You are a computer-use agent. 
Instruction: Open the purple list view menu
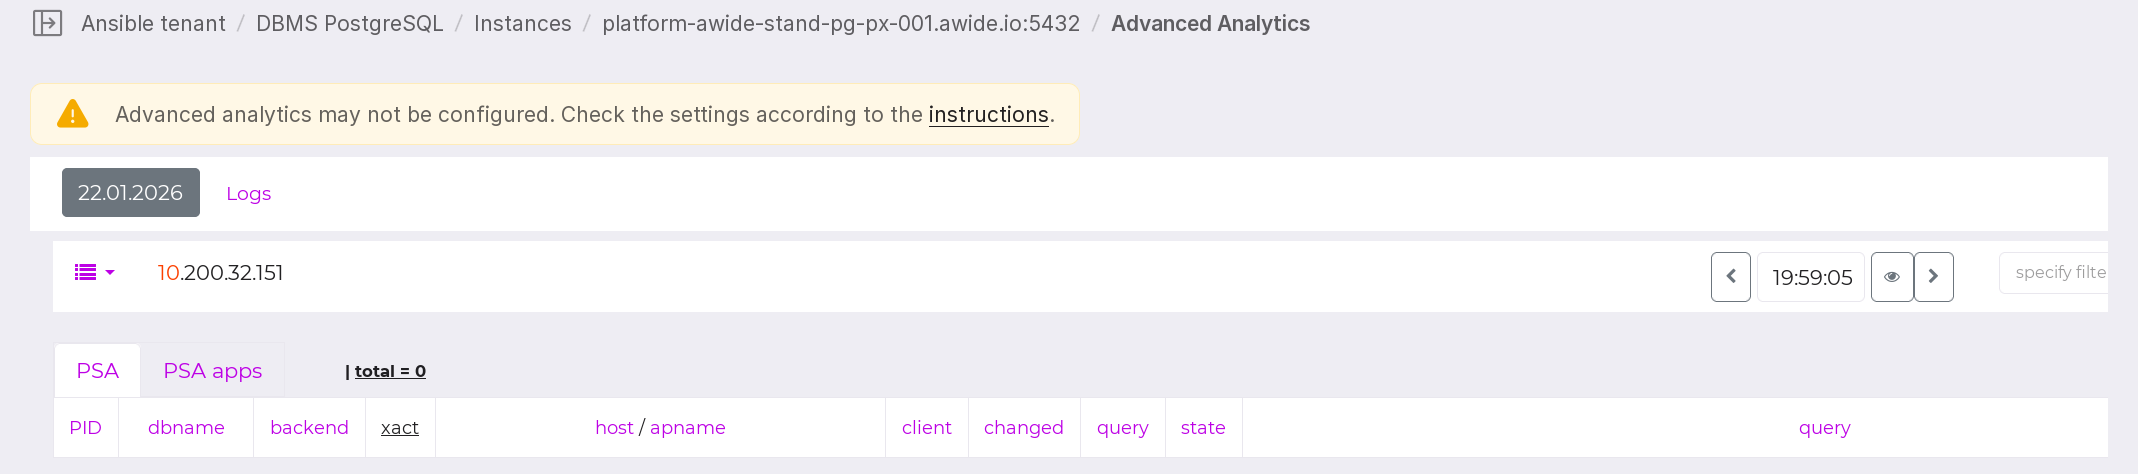(x=94, y=272)
